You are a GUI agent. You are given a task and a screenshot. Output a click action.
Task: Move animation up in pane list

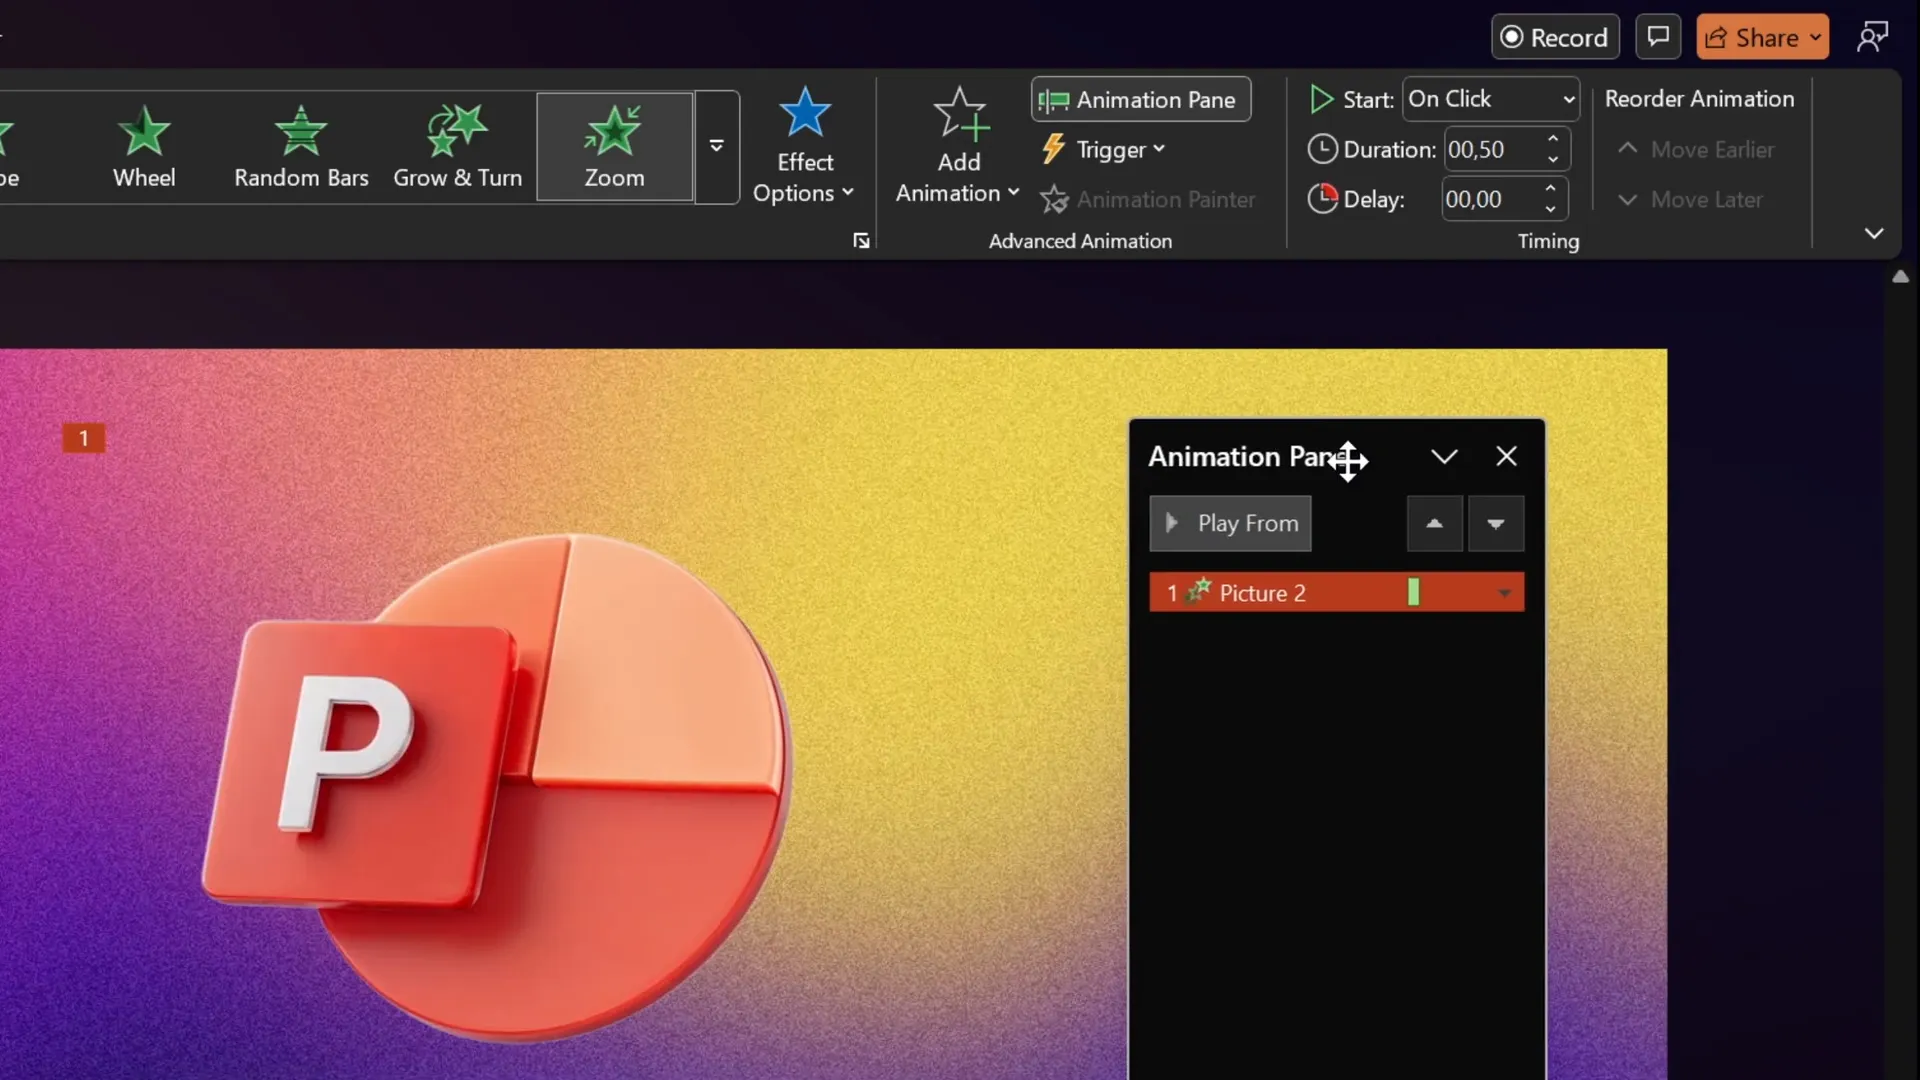click(1434, 524)
